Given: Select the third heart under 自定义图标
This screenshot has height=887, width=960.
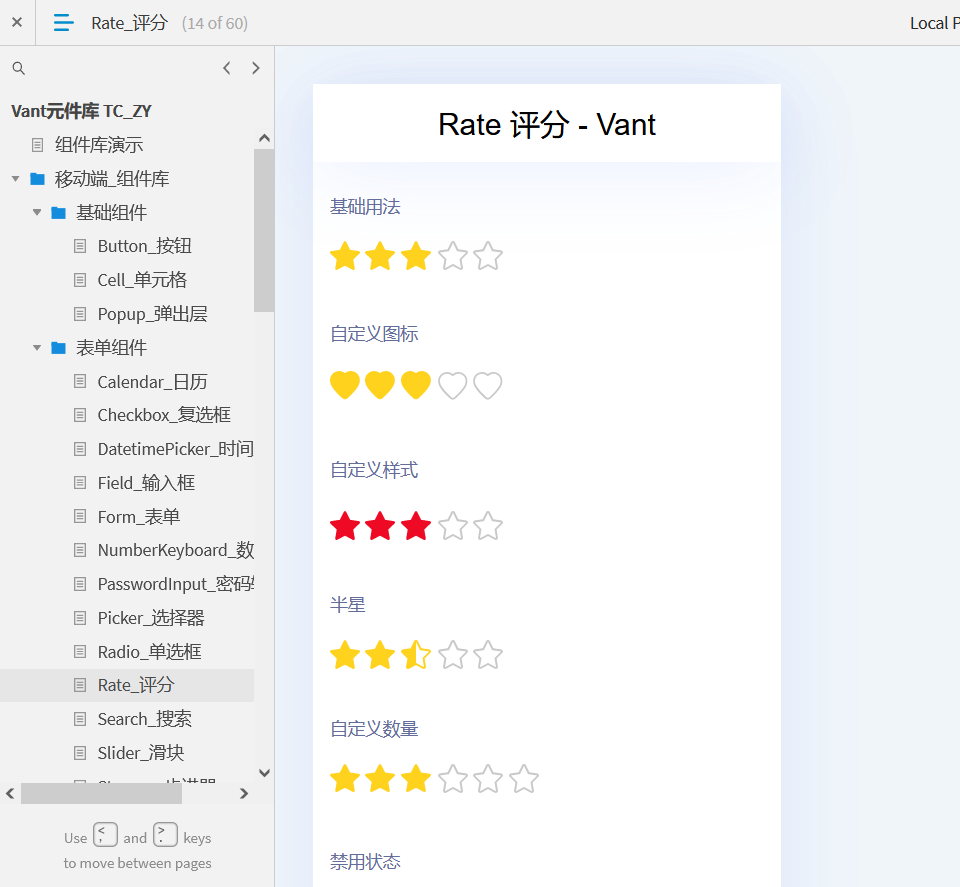Looking at the screenshot, I should (x=416, y=385).
